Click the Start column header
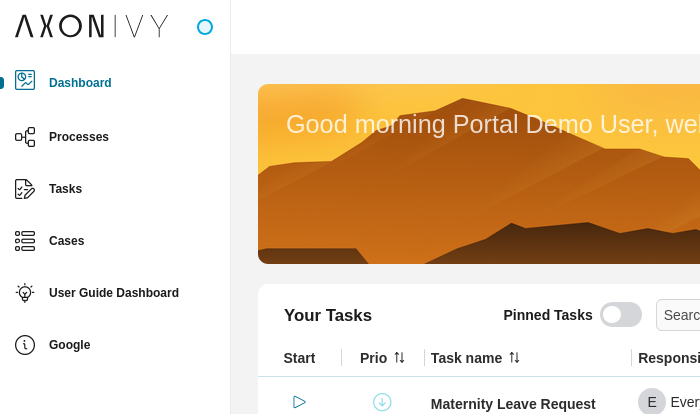This screenshot has width=700, height=414. (x=299, y=358)
